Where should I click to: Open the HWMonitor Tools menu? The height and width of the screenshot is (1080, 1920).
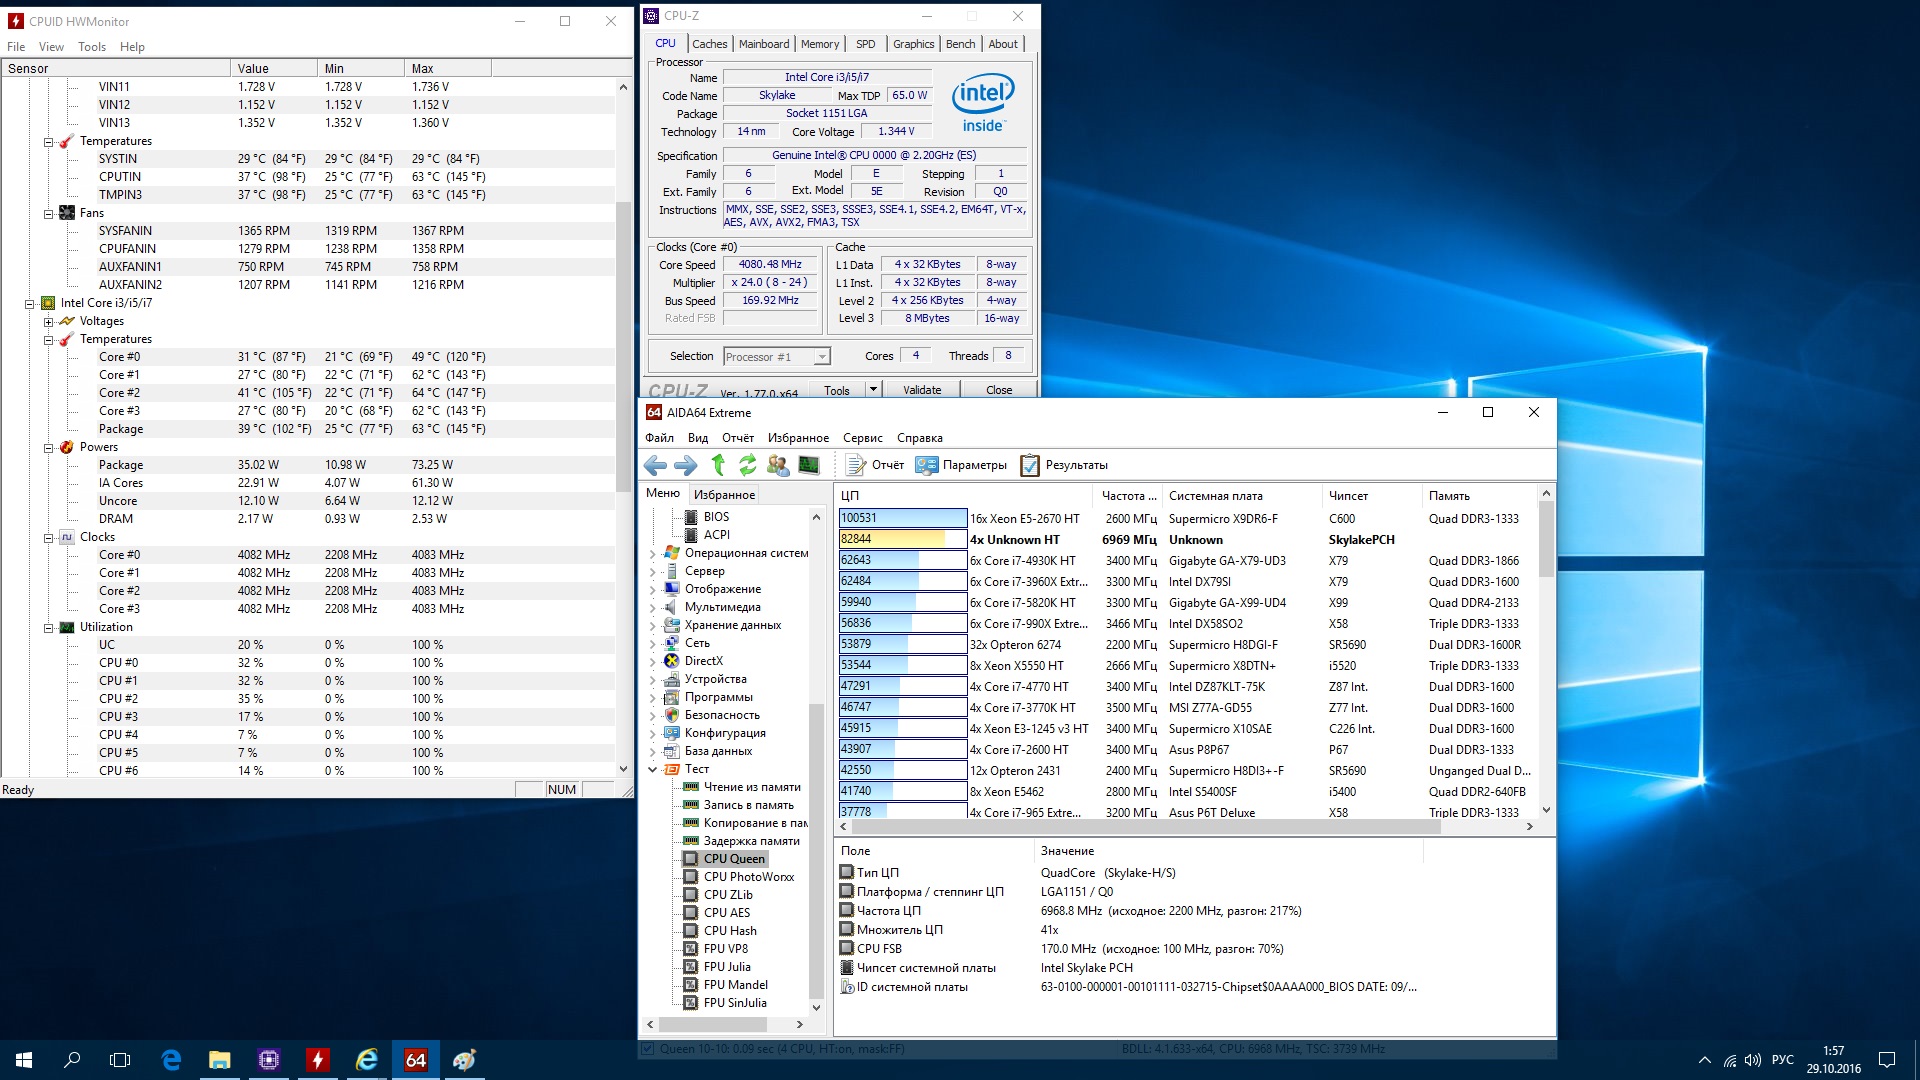(91, 47)
